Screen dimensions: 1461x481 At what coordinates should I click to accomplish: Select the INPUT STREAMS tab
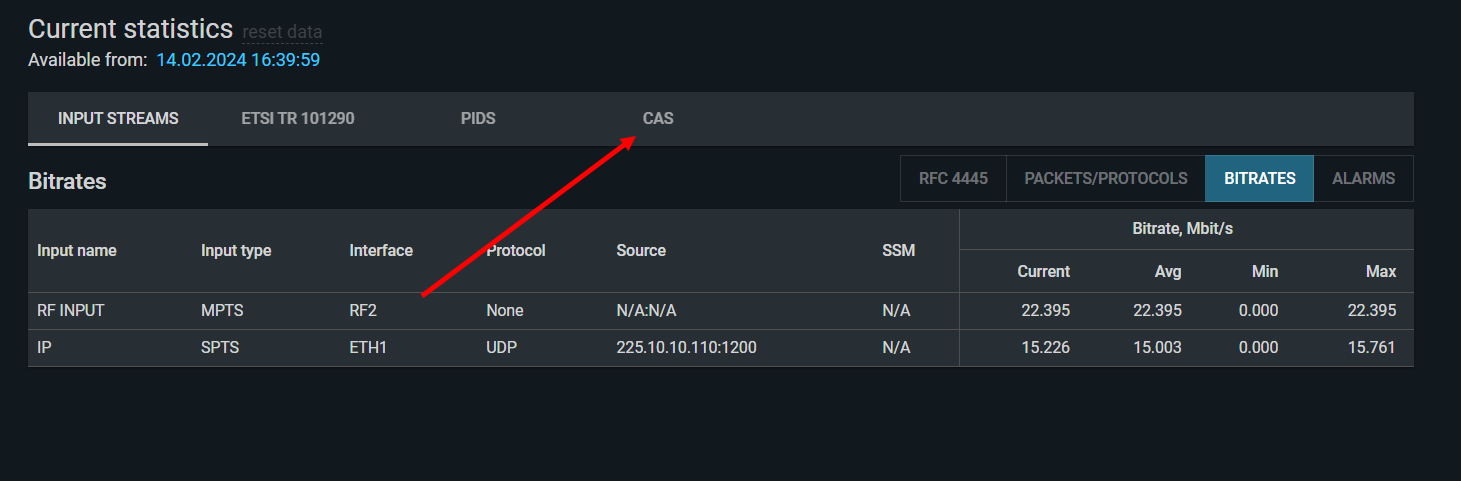pyautogui.click(x=118, y=119)
